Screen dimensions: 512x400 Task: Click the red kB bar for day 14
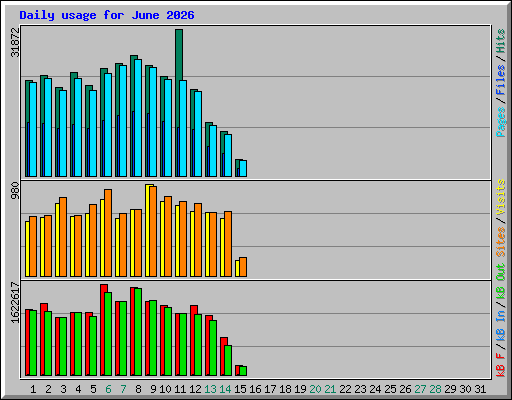click(223, 357)
